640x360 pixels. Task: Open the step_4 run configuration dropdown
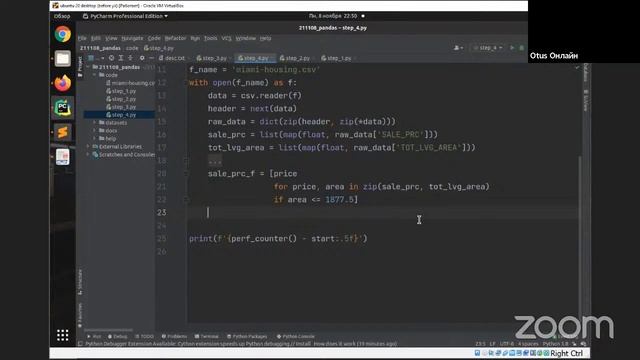click(x=488, y=48)
